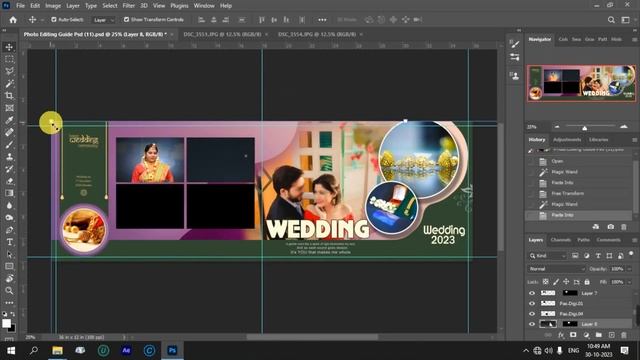Viewport: 640px width, 360px height.
Task: Open the Window menu
Action: (x=204, y=6)
